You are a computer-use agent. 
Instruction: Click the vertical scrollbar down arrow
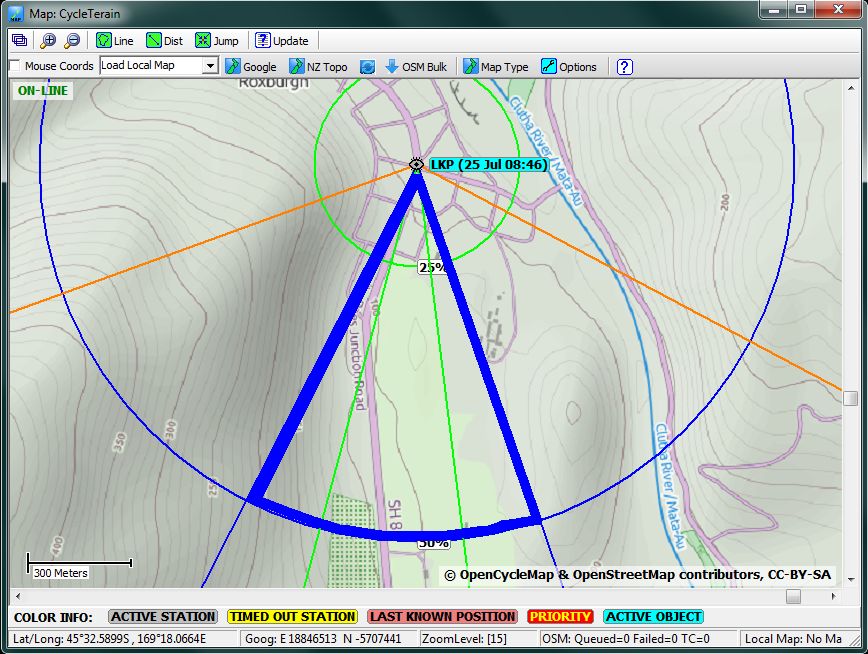tap(851, 579)
